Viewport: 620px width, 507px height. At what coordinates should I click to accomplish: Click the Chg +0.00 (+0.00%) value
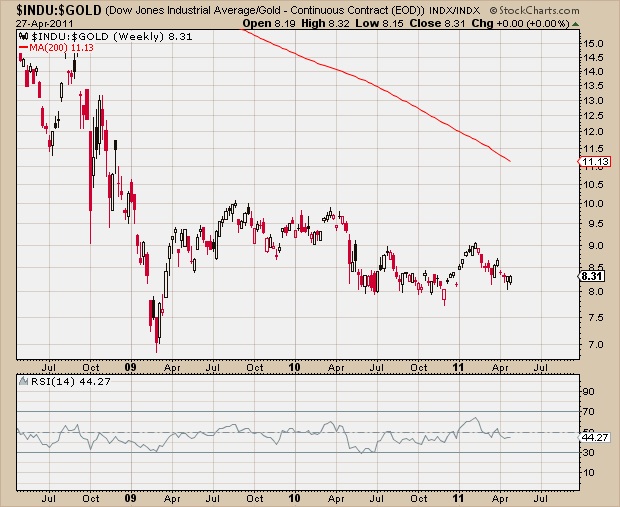(520, 23)
